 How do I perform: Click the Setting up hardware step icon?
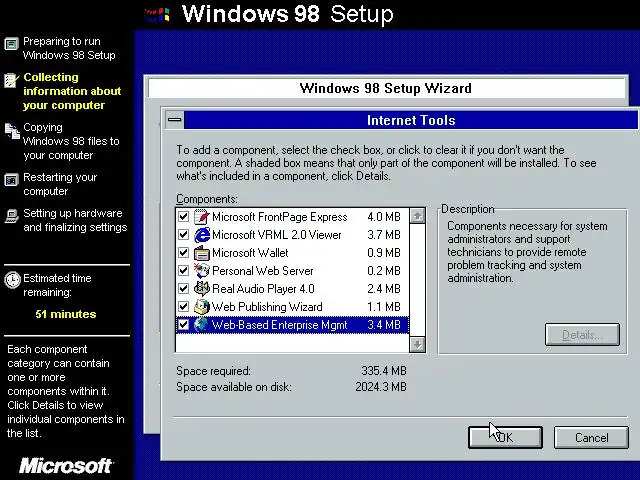coord(11,216)
